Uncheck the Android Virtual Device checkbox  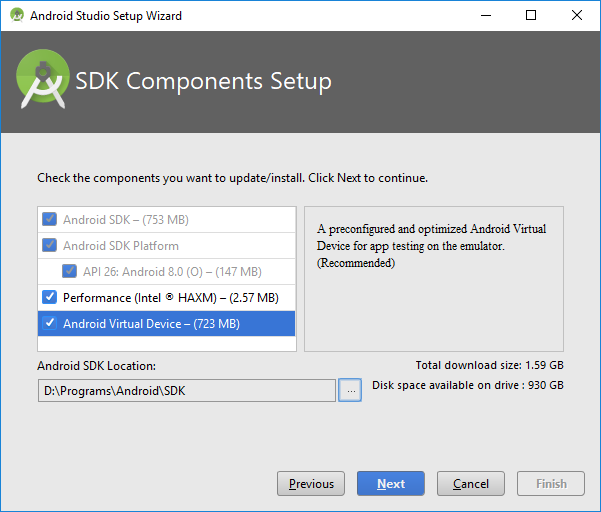point(49,323)
